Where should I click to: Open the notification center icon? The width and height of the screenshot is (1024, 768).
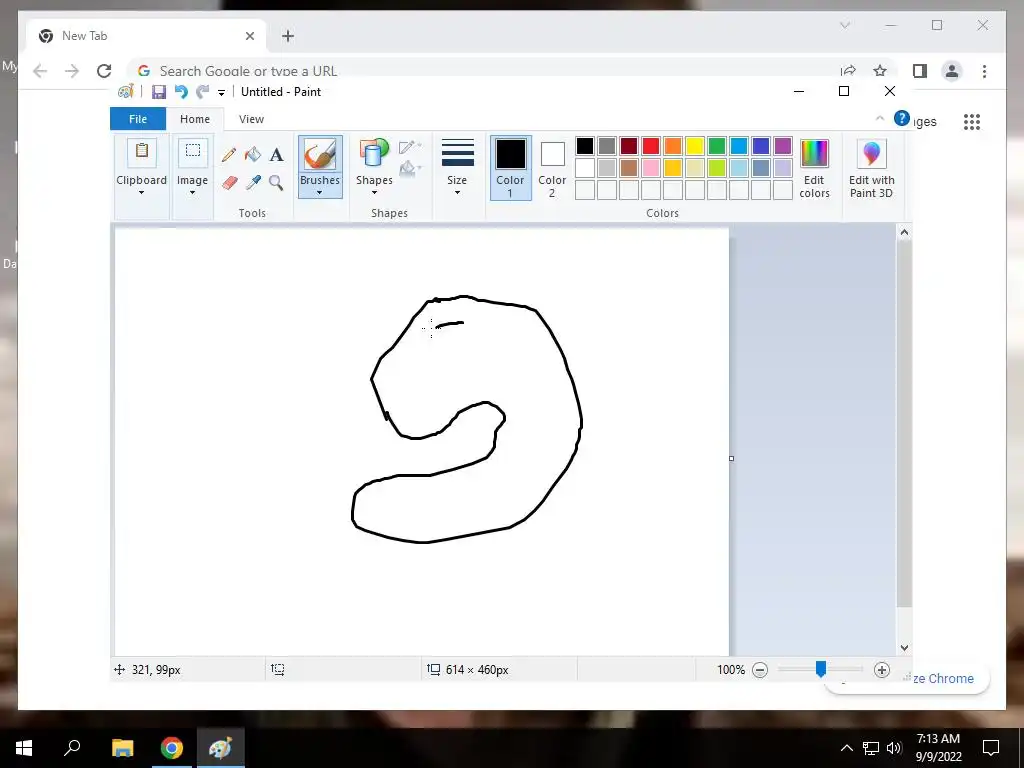click(991, 748)
